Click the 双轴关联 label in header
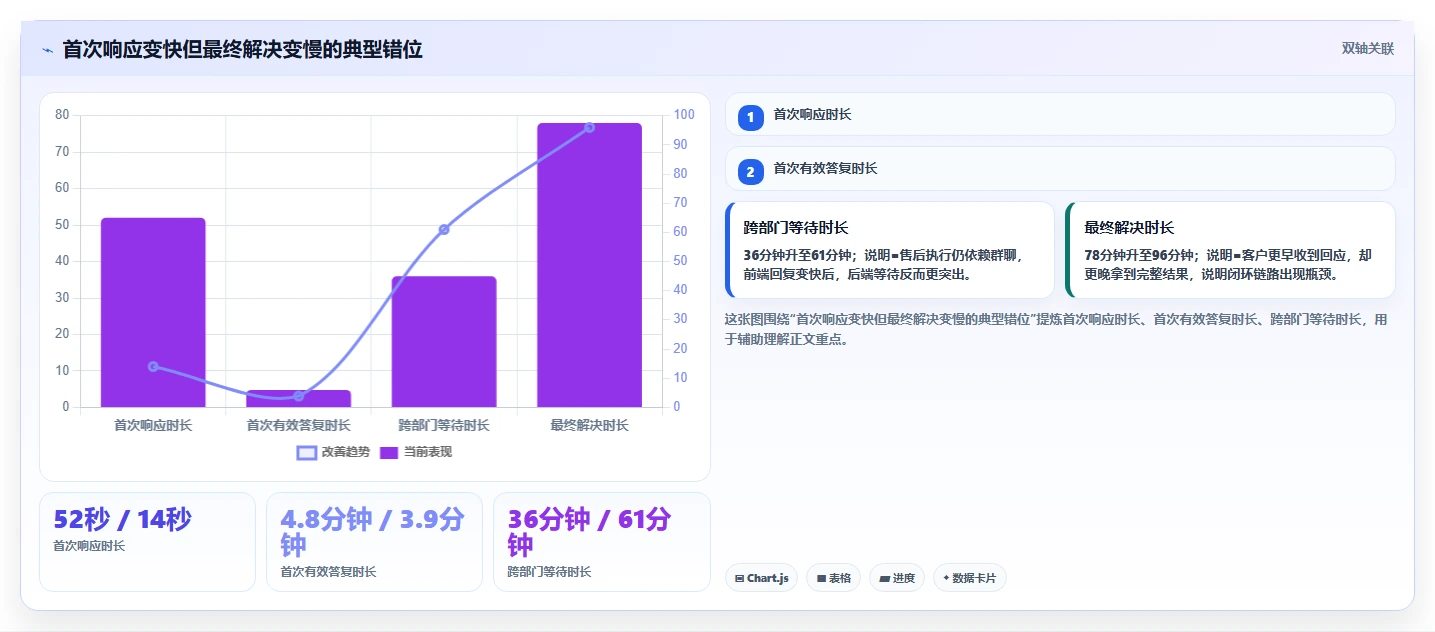 (1367, 48)
